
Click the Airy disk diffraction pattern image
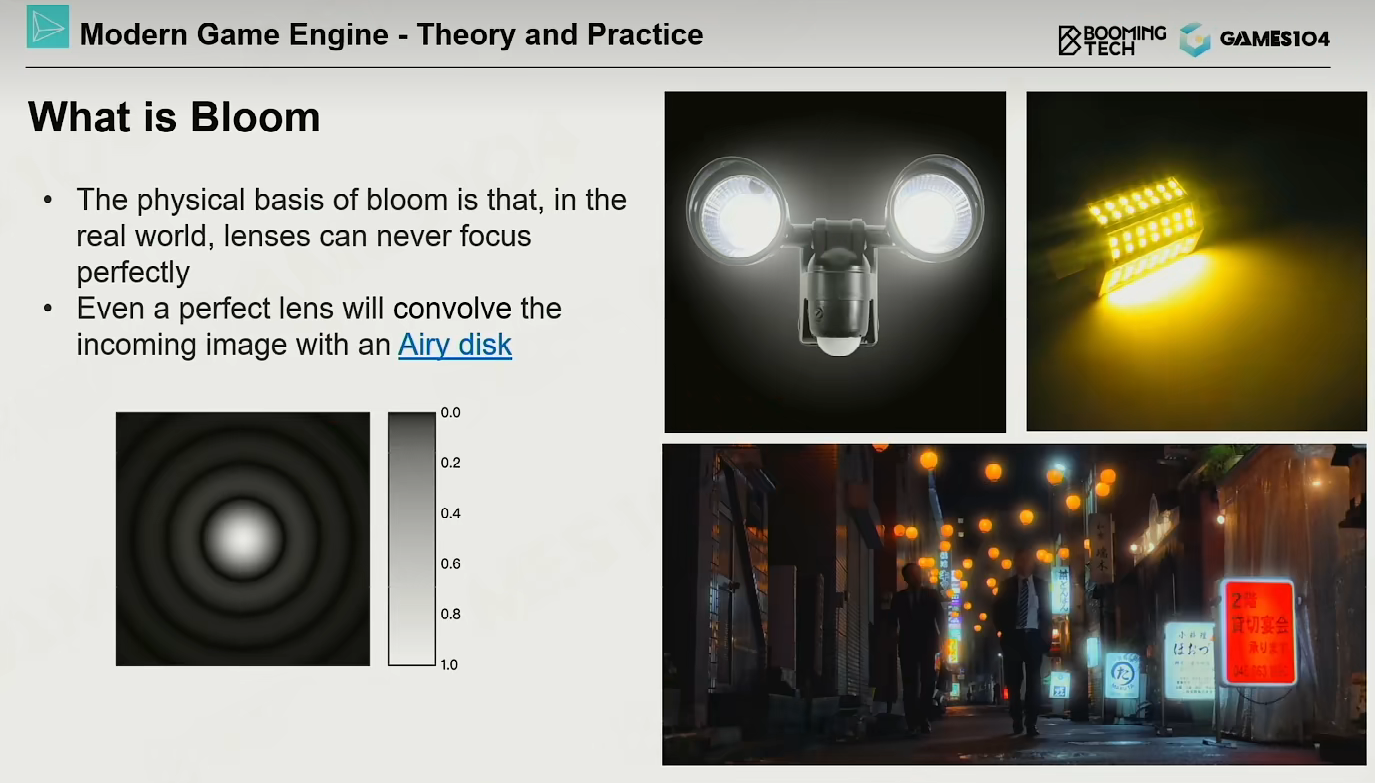(243, 539)
